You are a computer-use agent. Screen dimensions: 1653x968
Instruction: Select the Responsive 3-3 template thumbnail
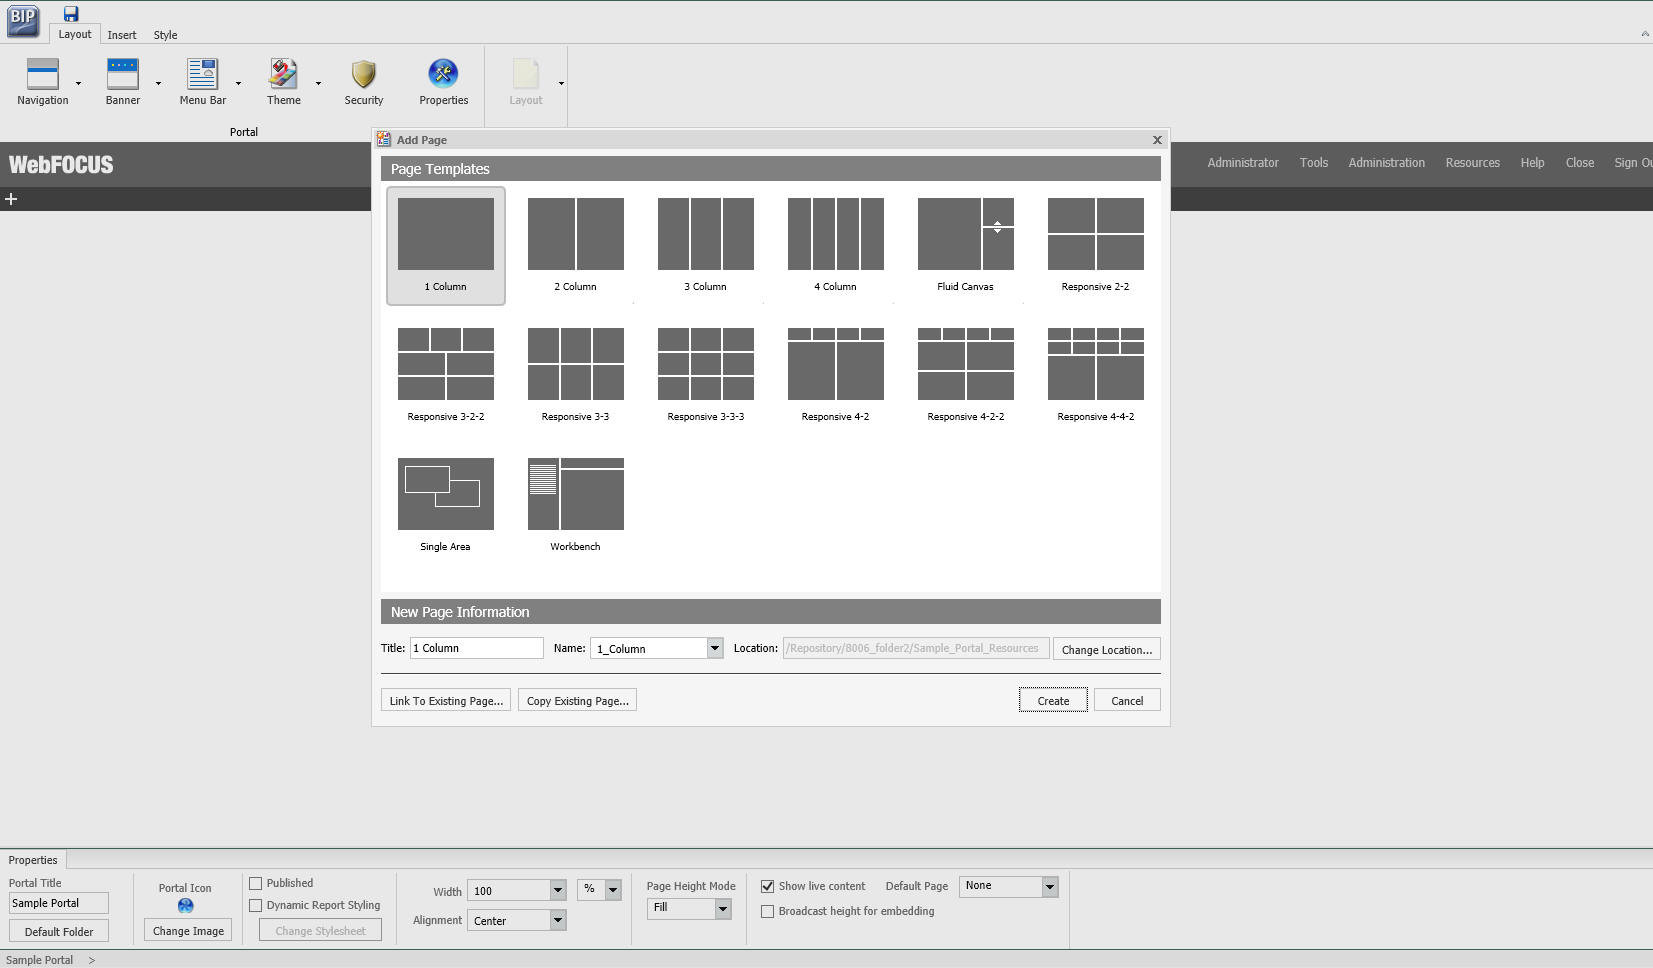click(574, 365)
